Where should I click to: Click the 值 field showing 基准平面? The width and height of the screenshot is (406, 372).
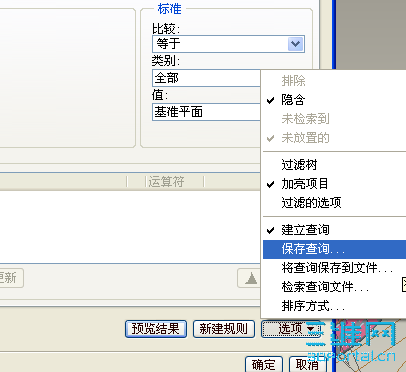coord(206,112)
